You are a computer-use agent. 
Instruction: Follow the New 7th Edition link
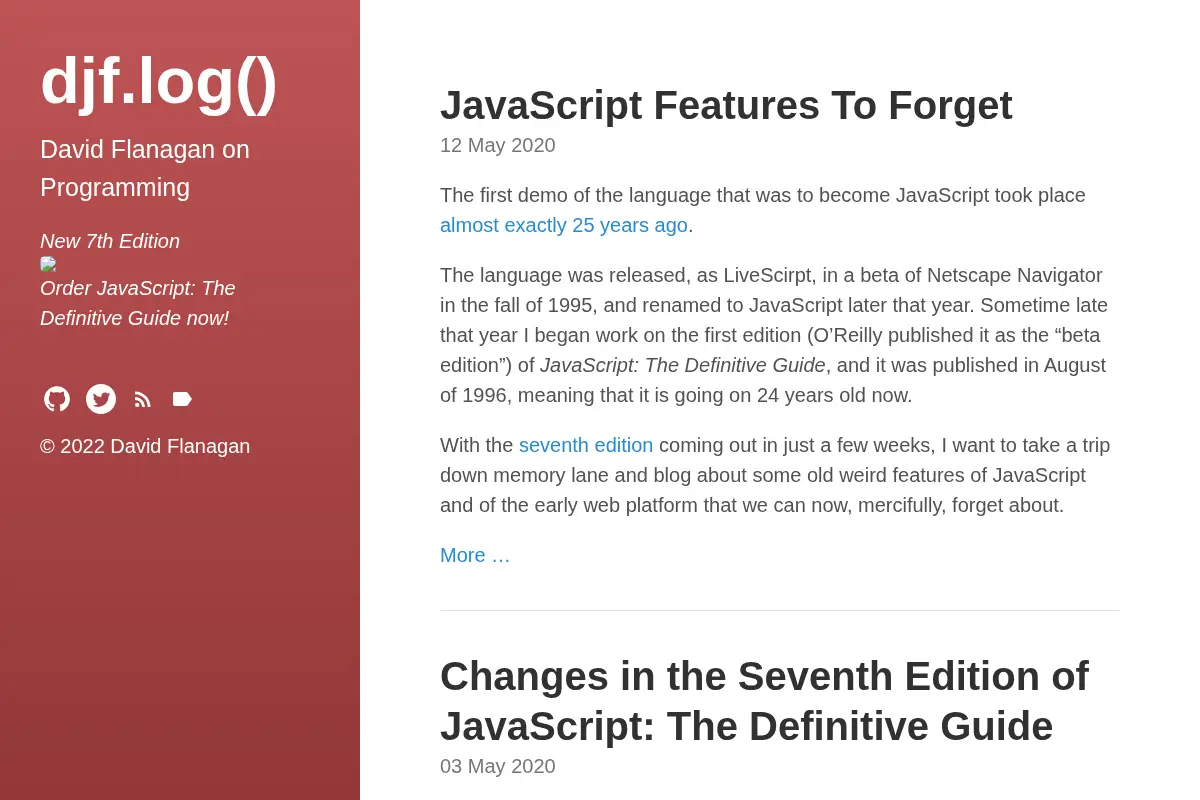pos(110,241)
